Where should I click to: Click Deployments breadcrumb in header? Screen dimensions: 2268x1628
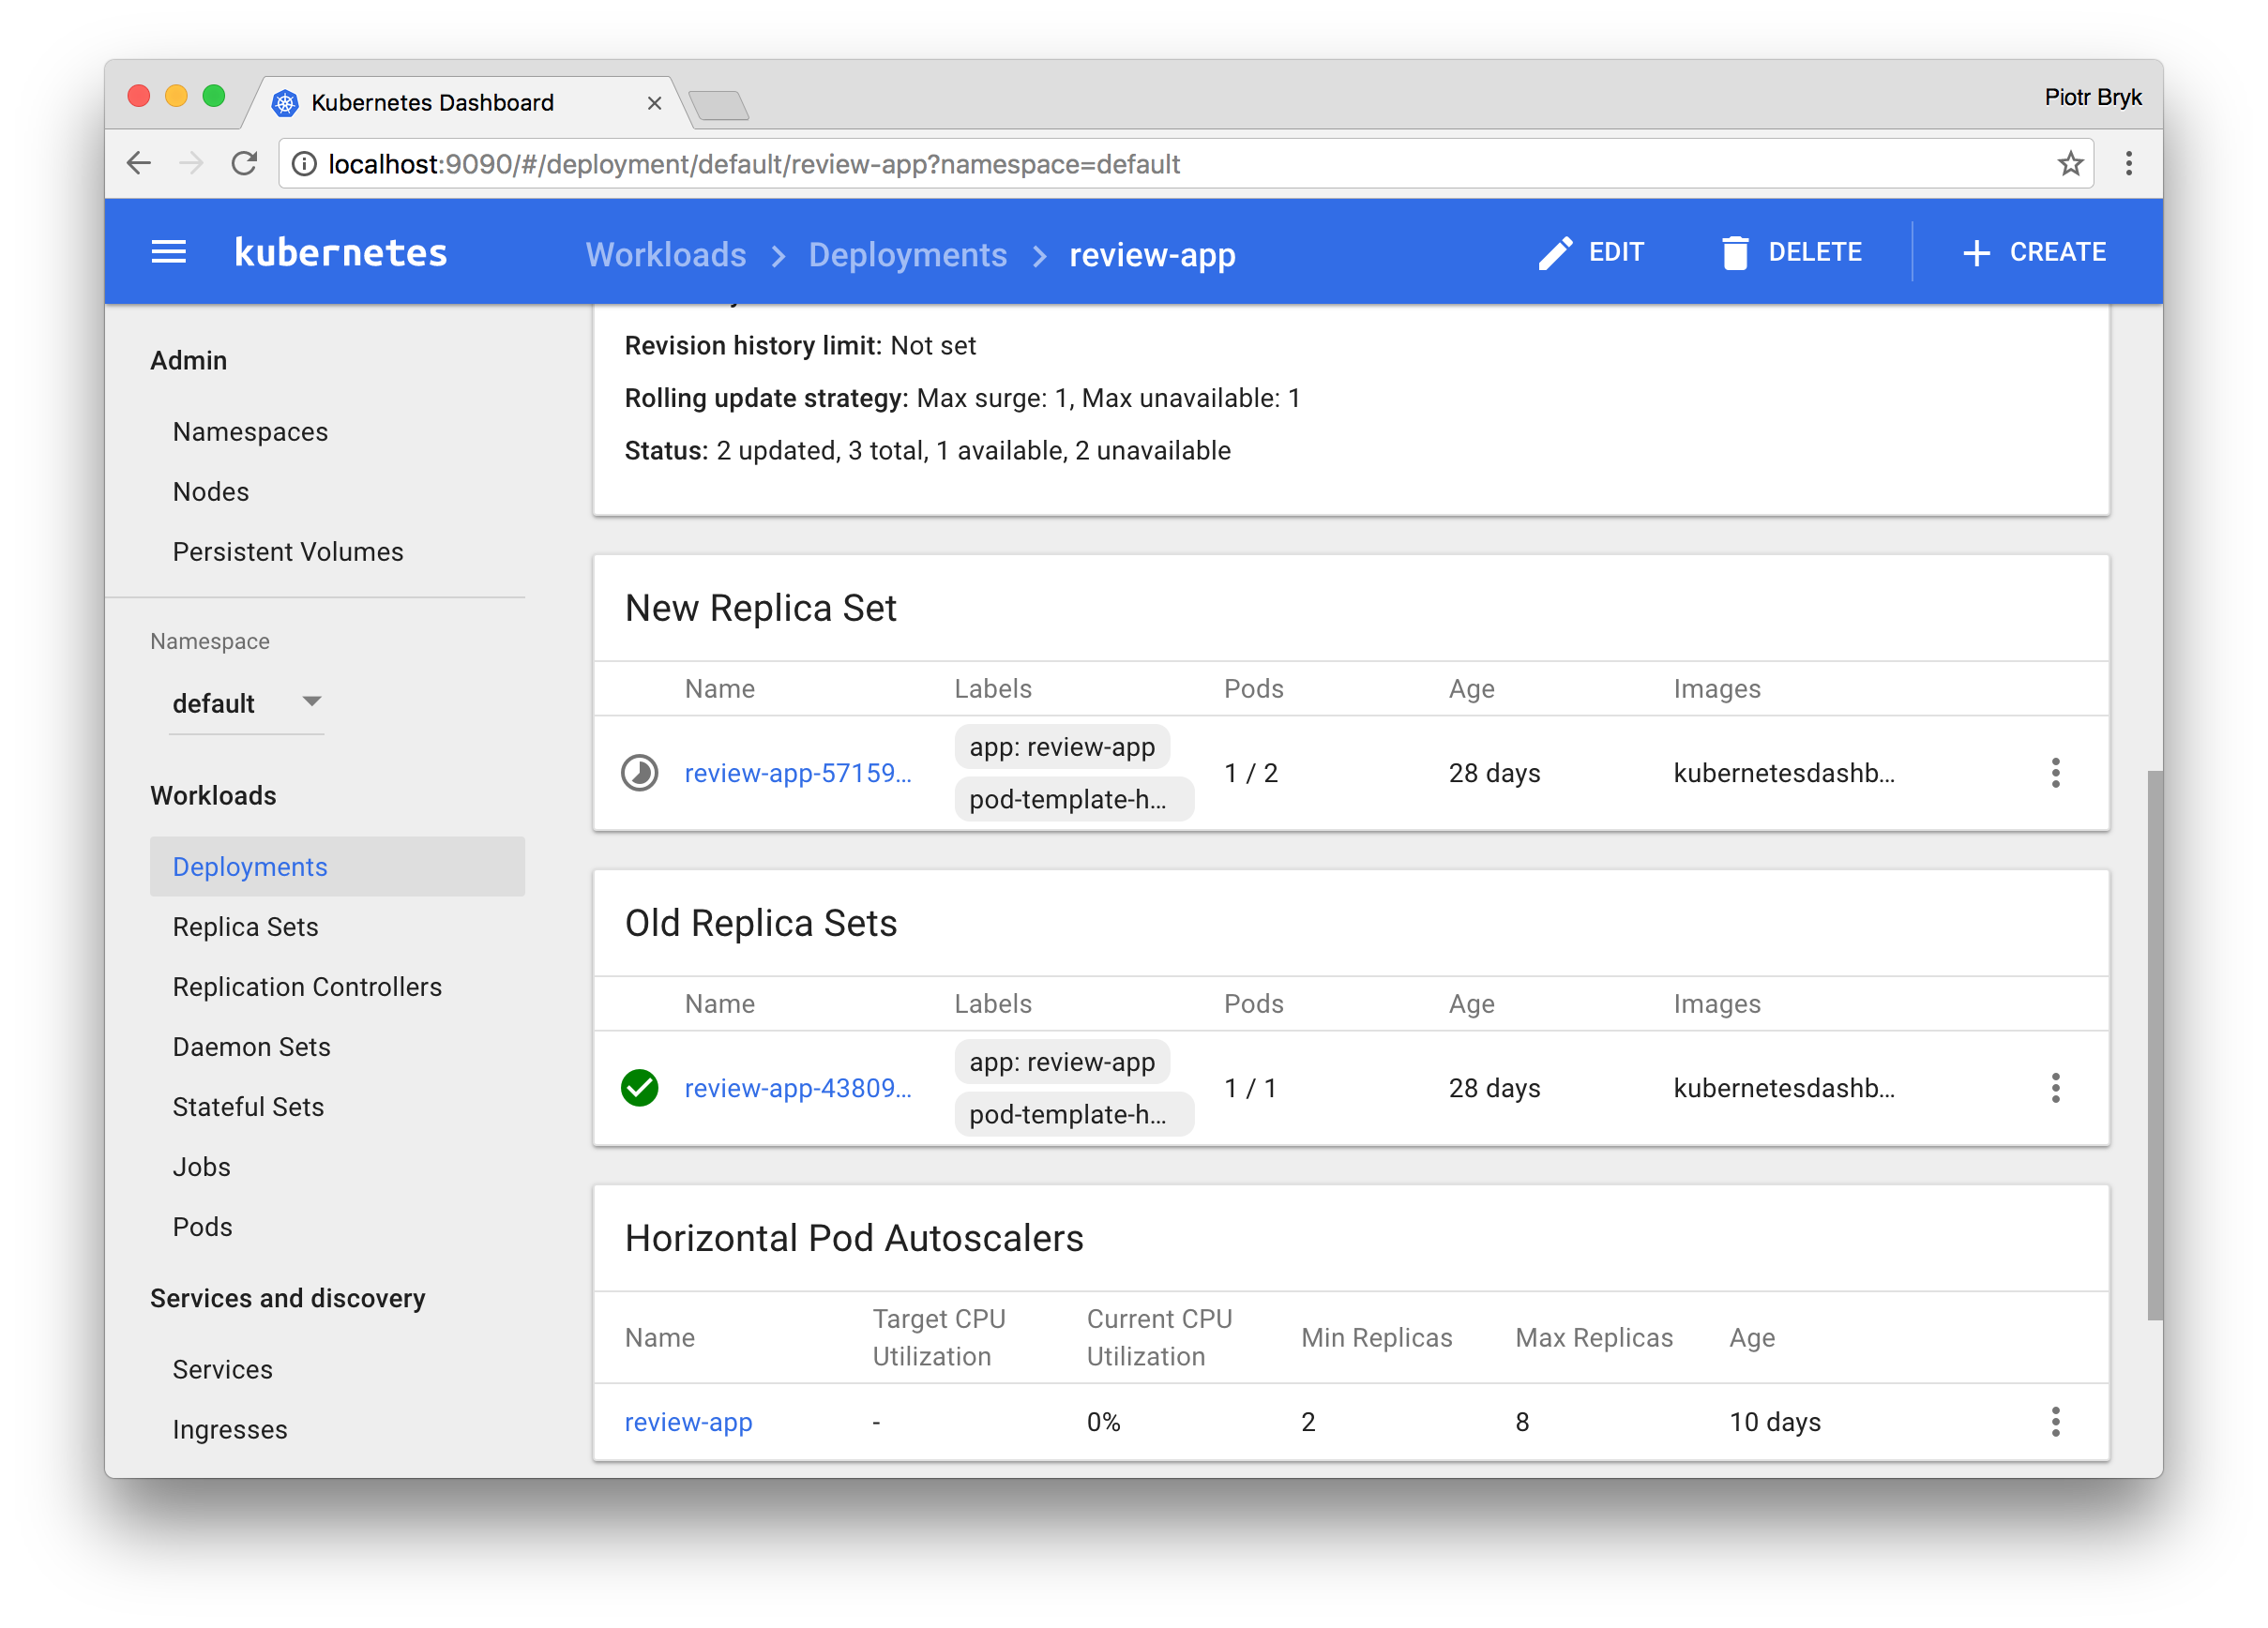tap(907, 255)
